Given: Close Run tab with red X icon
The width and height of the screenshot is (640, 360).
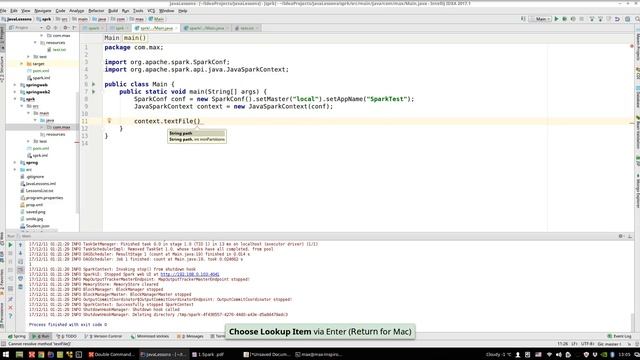Looking at the screenshot, I should pos(10,308).
